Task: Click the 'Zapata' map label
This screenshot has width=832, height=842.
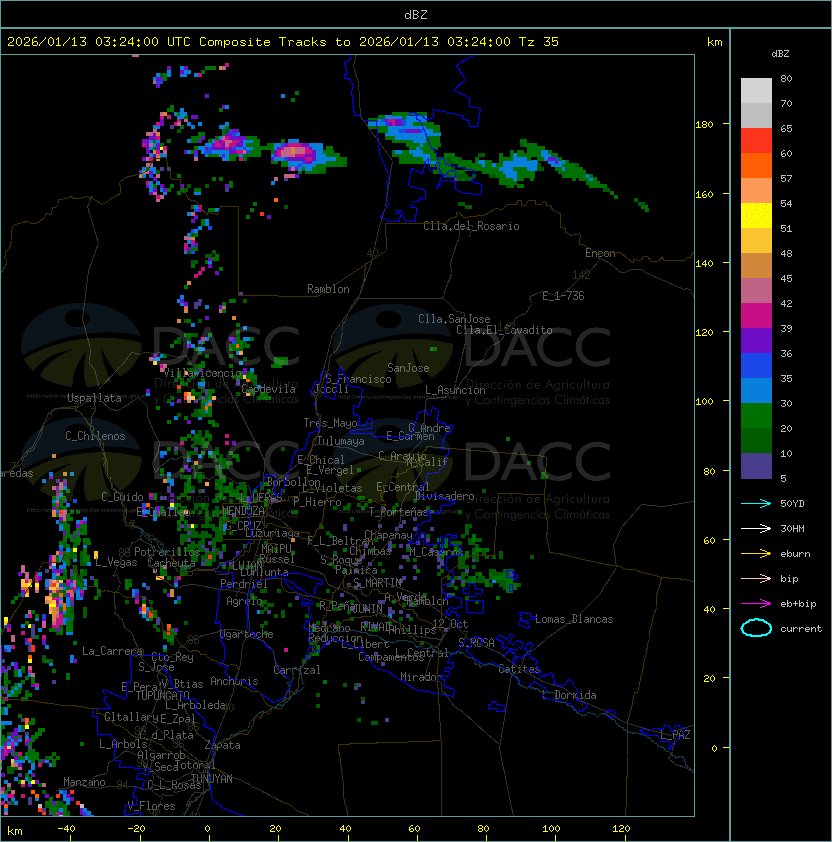Action: tap(222, 745)
